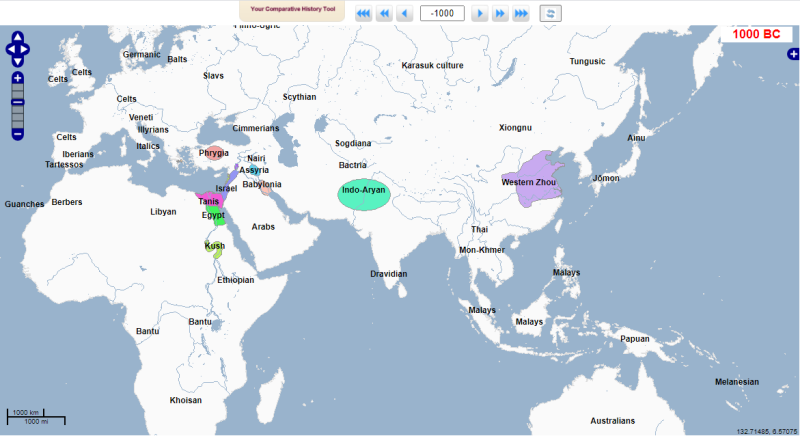The height and width of the screenshot is (436, 800).
Task: Click the Illyrians label
Action: (153, 130)
